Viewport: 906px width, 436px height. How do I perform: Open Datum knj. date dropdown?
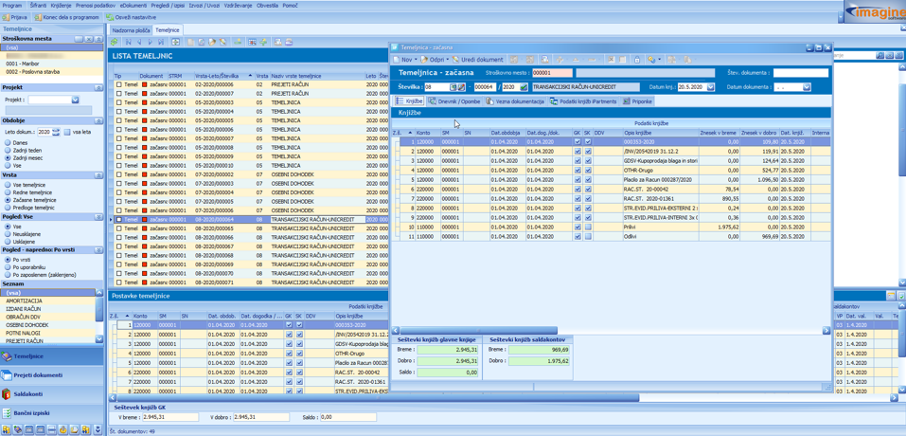click(x=711, y=87)
